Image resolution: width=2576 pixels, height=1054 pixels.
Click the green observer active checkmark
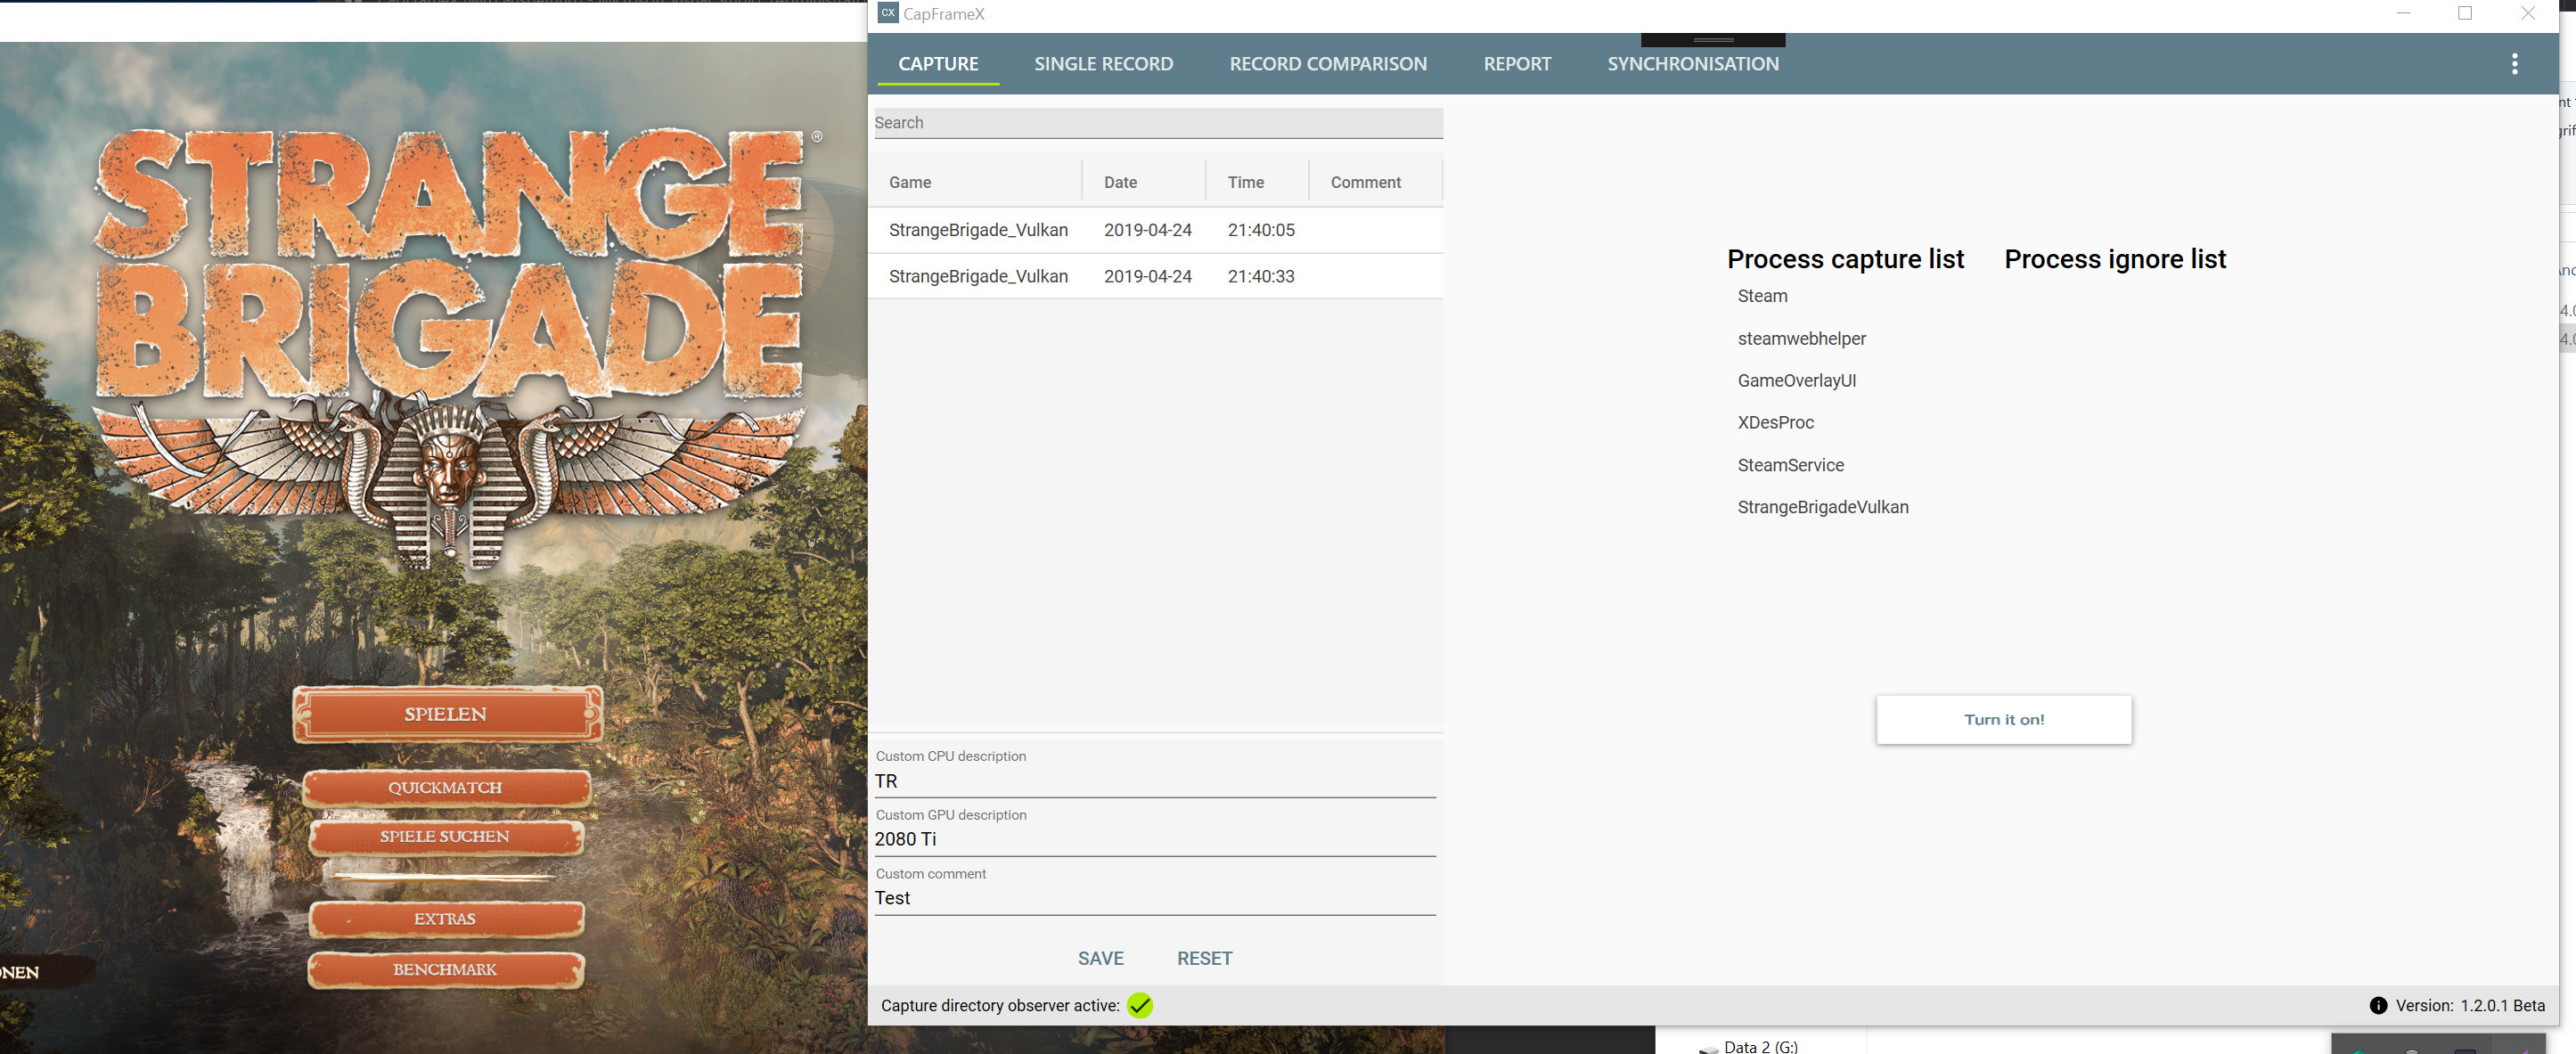[1139, 1005]
